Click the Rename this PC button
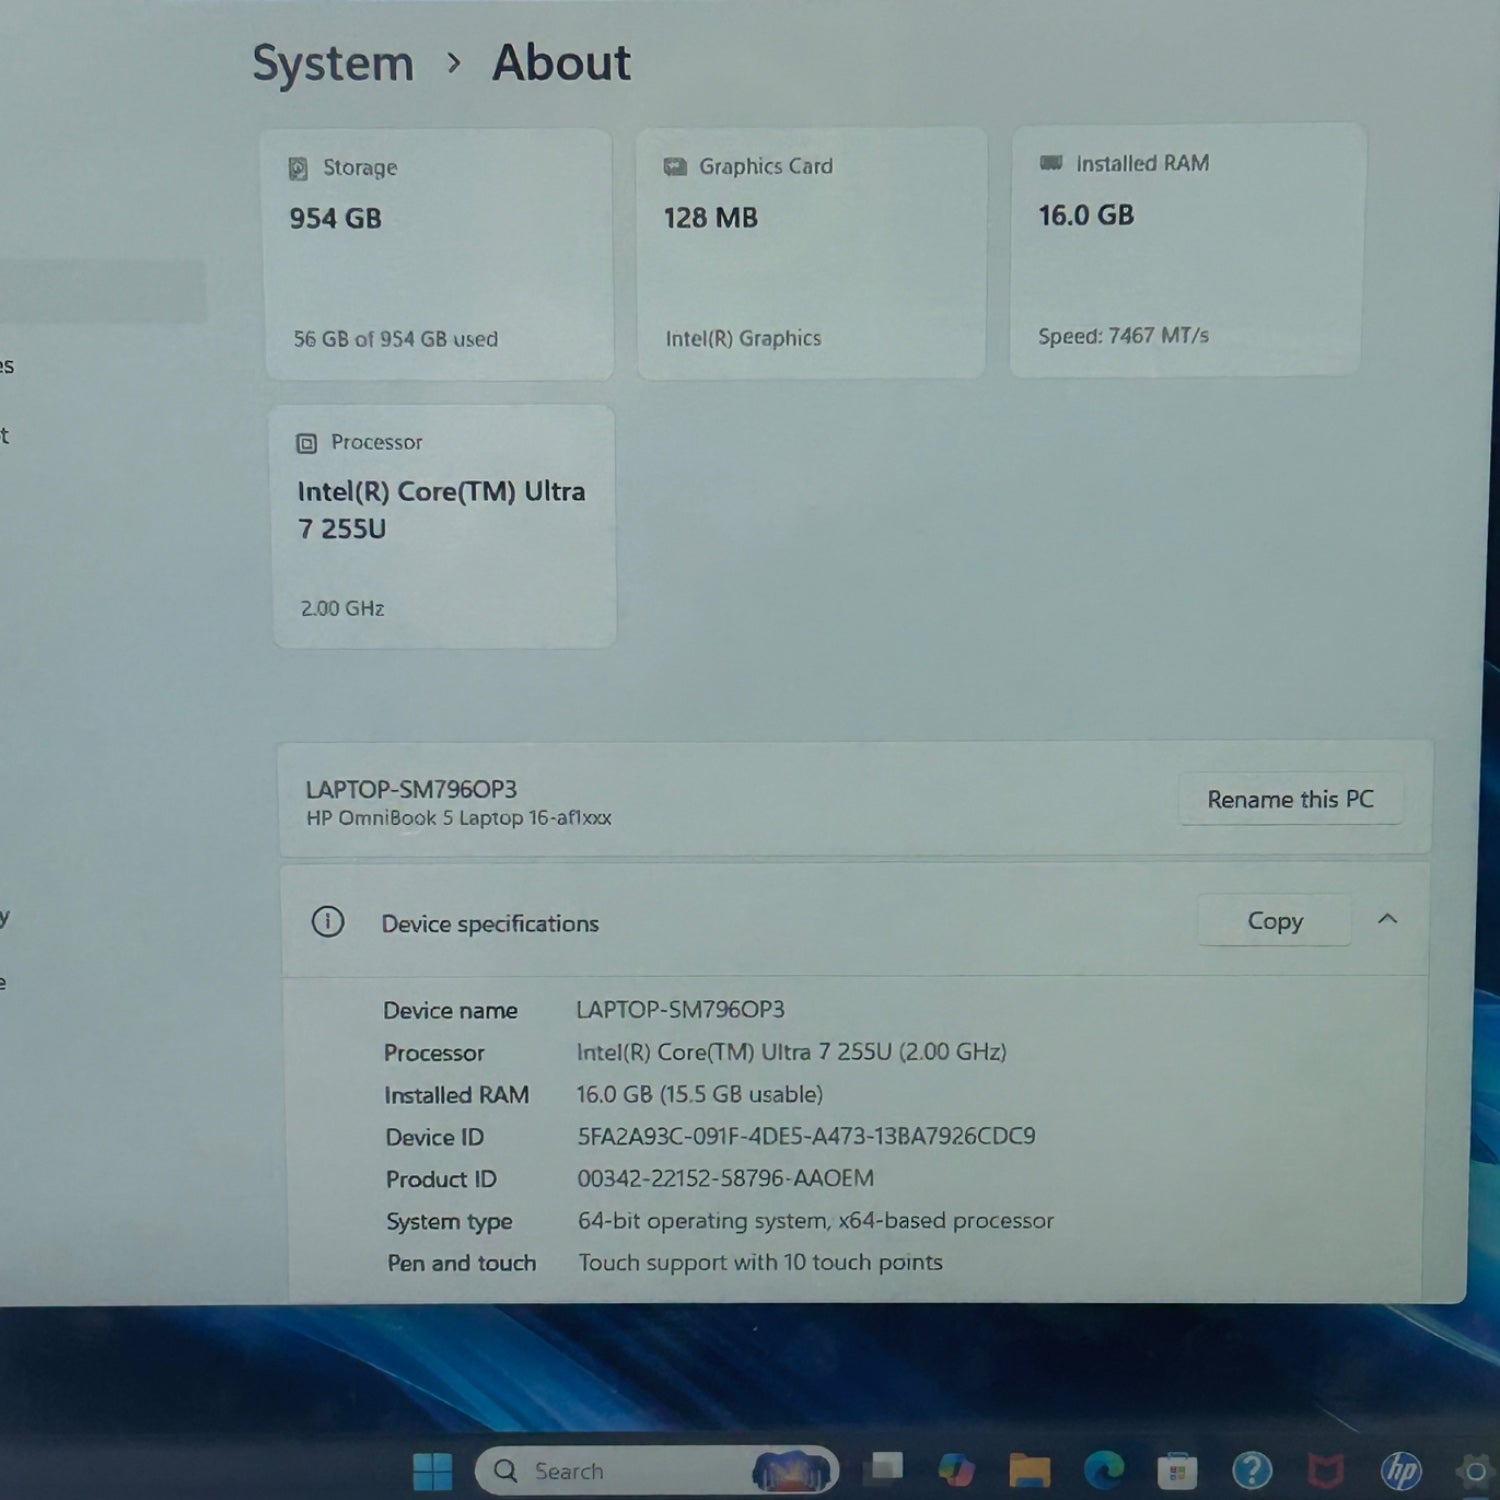This screenshot has height=1500, width=1500. click(x=1290, y=799)
